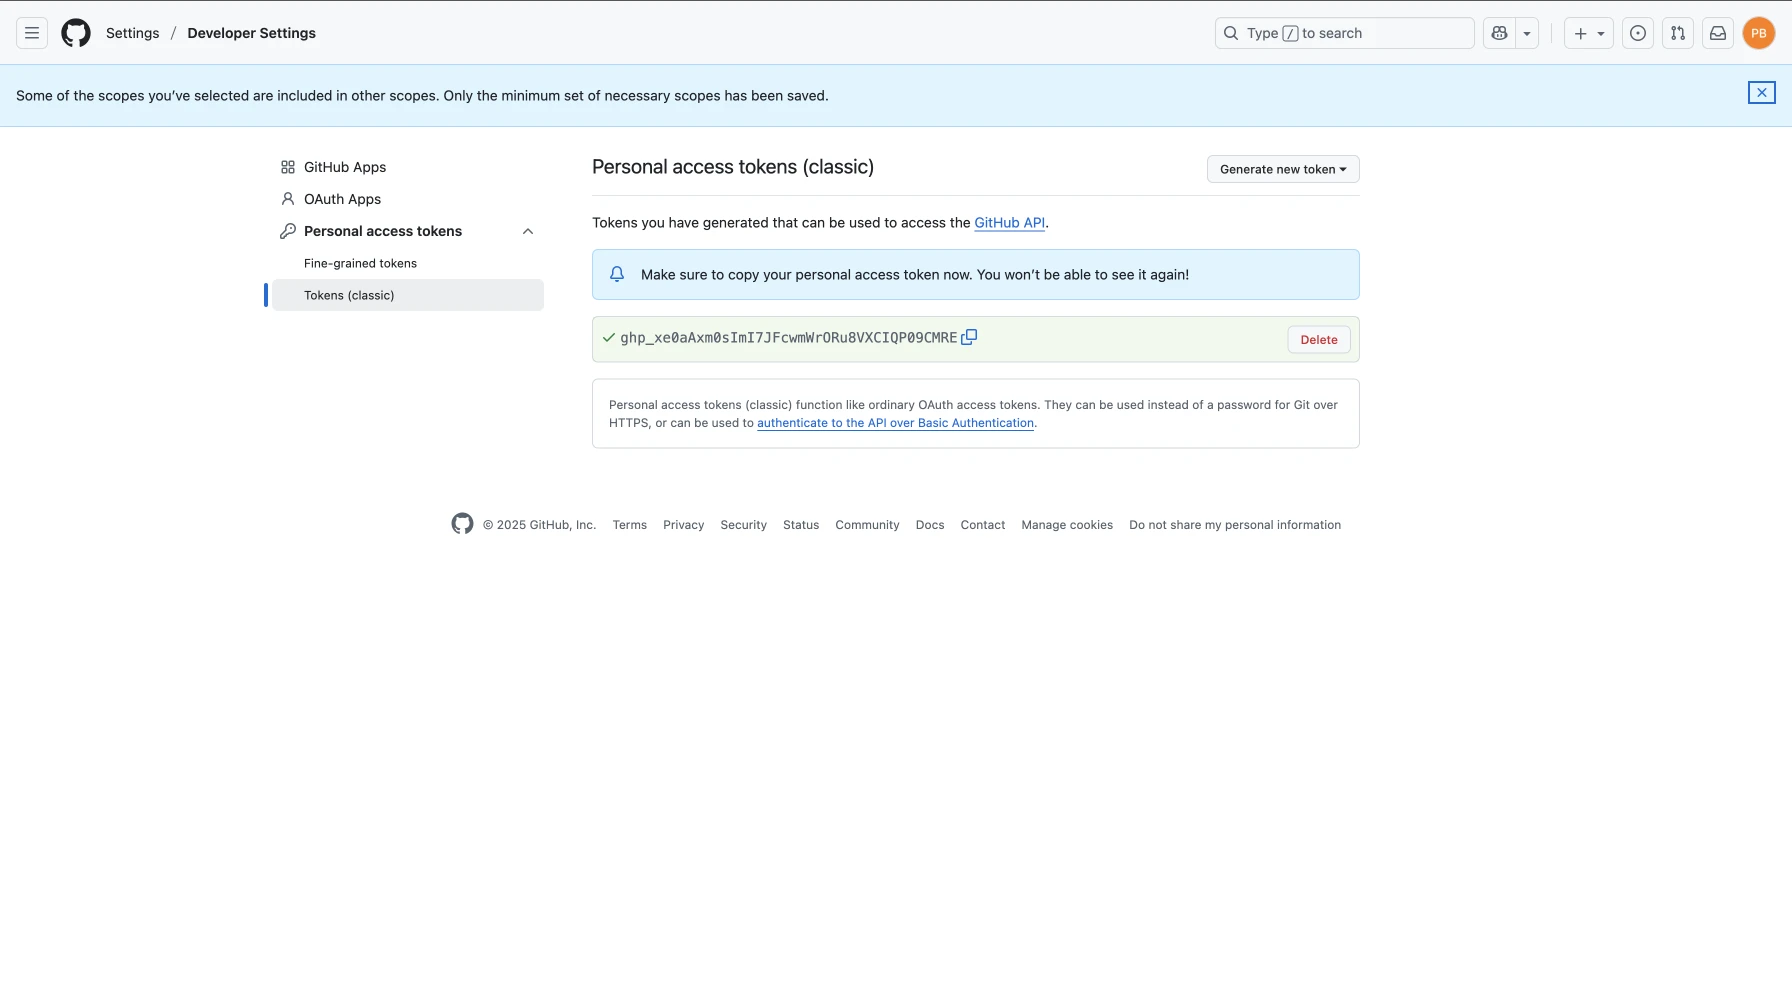
Task: Open the Copilot dropdown arrow
Action: 1527,33
